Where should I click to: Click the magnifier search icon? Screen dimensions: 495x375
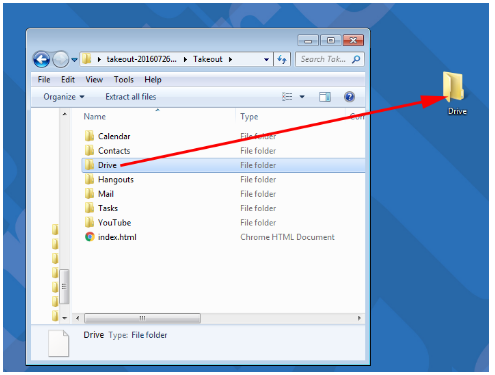pyautogui.click(x=356, y=59)
